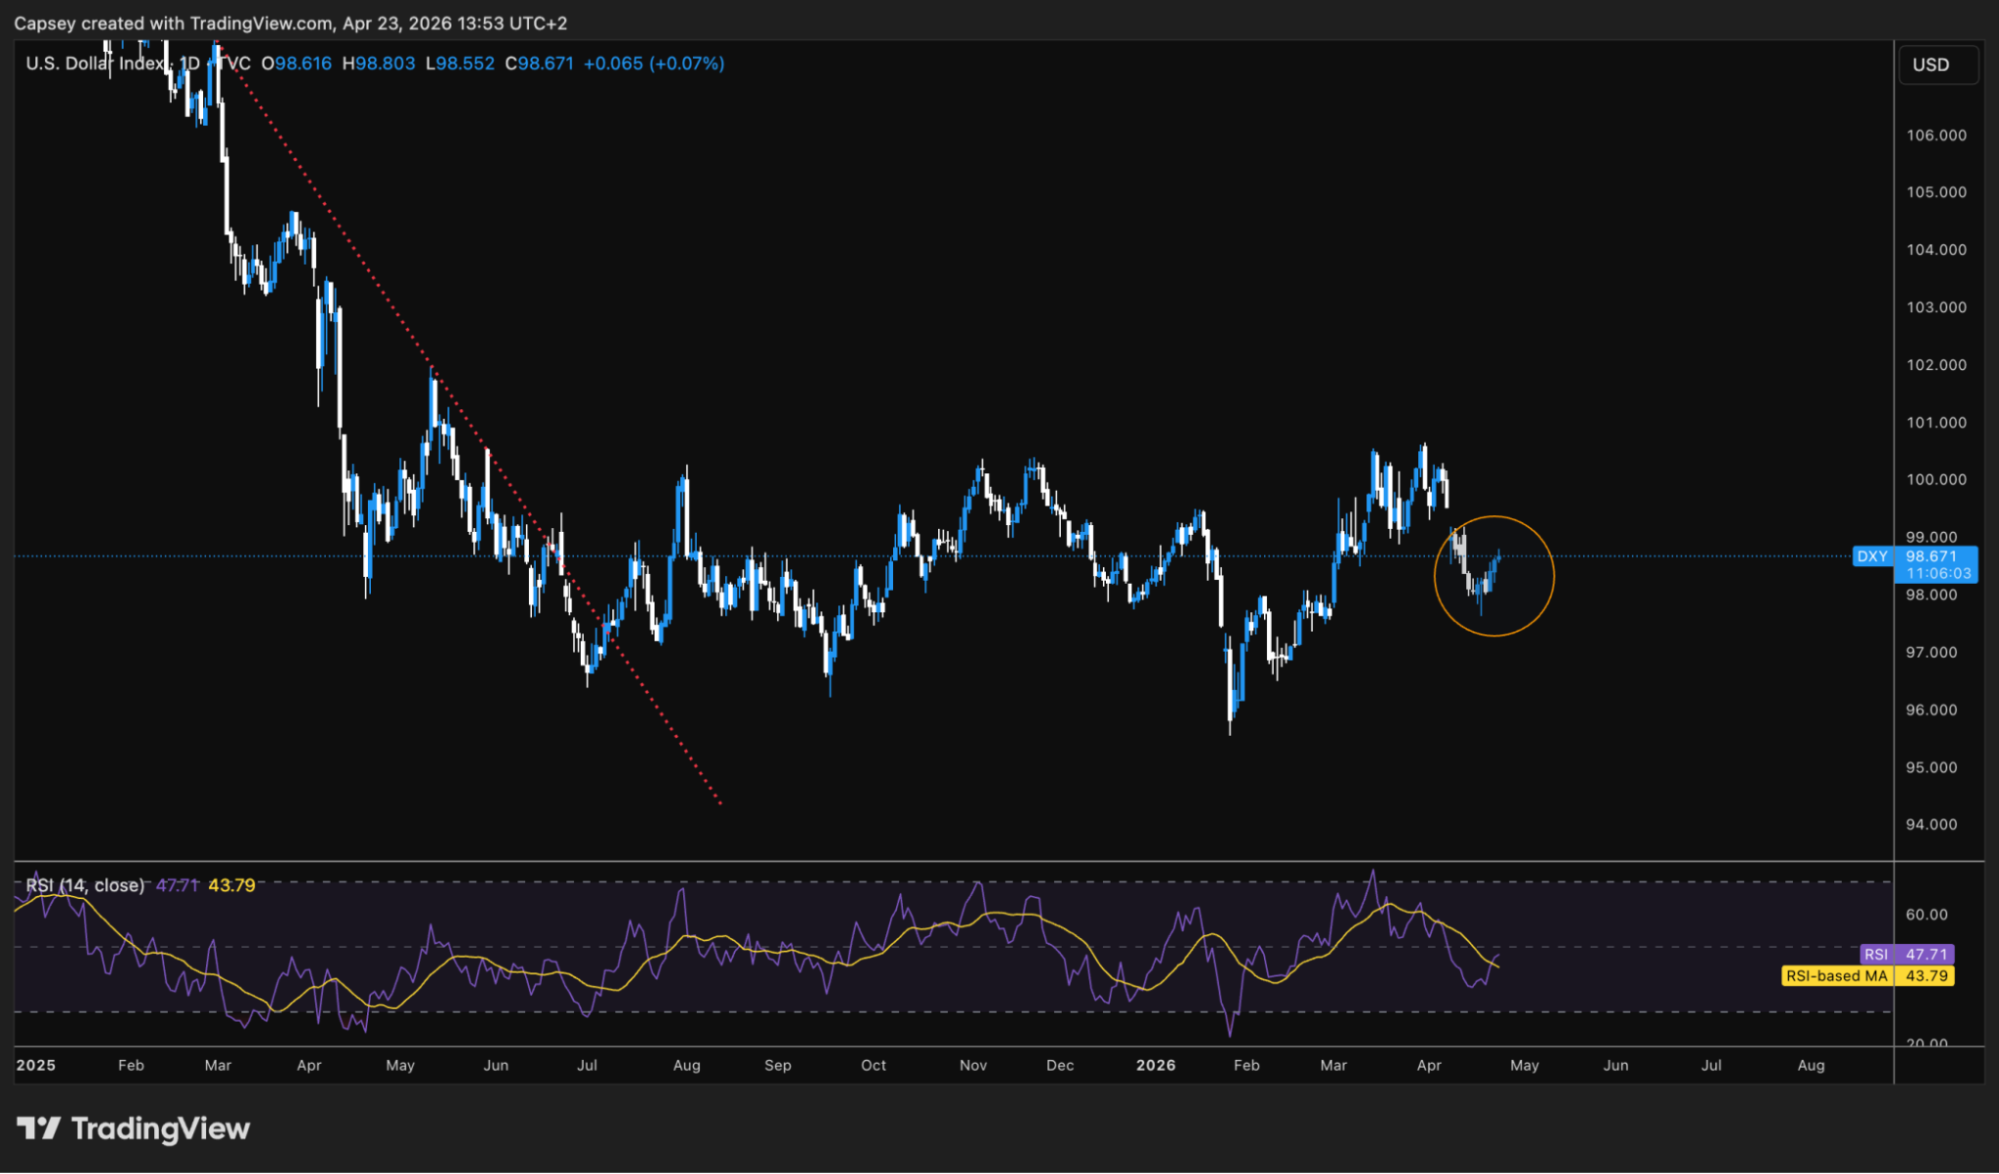The height and width of the screenshot is (1174, 1999).
Task: Click the 1D interval label in legend
Action: click(188, 63)
